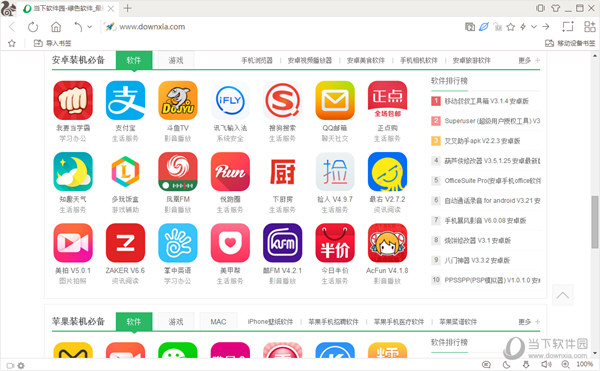The height and width of the screenshot is (371, 600).
Task: Open the 捡人 V4.9.7 app icon
Action: click(x=335, y=171)
